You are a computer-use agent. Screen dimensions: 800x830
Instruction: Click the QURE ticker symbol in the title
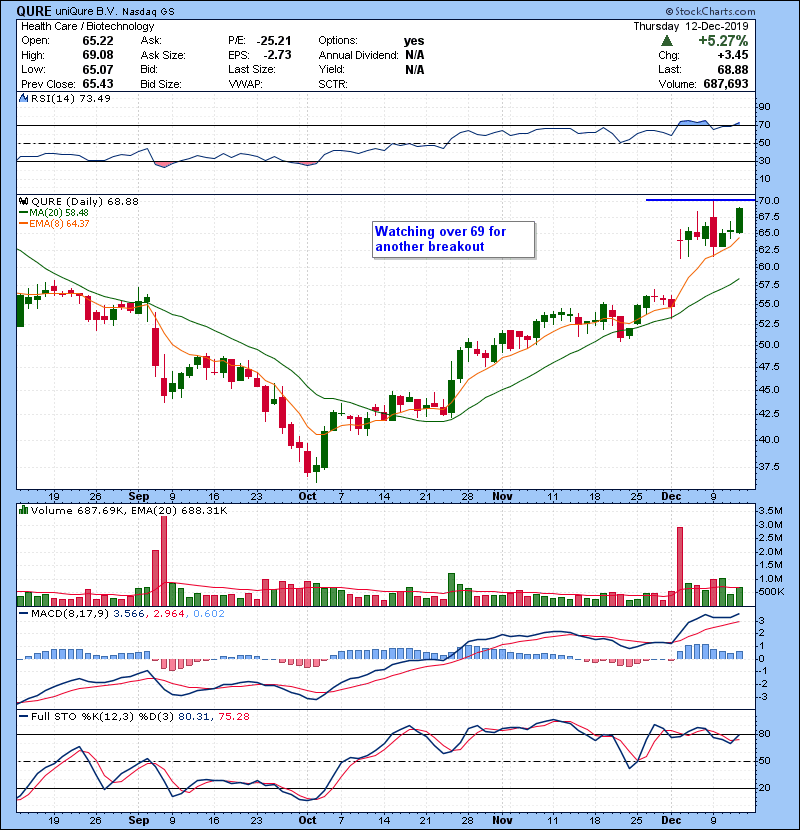(x=34, y=11)
